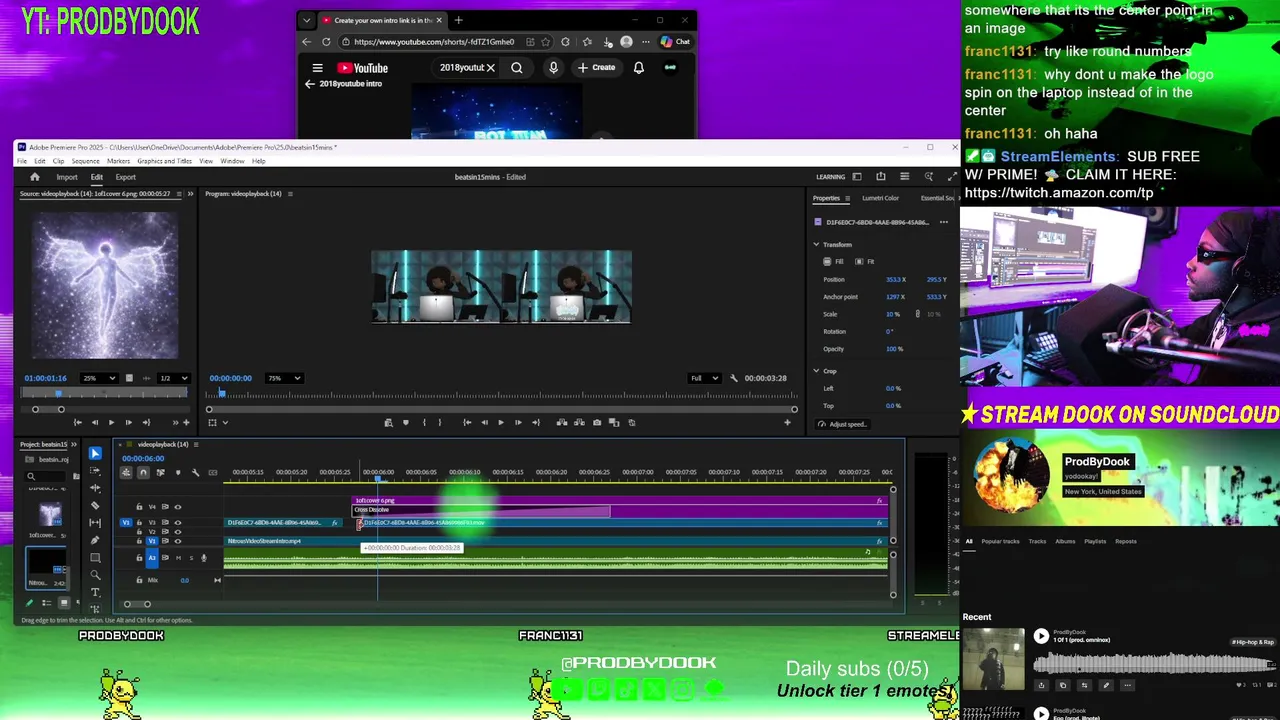Step forward one frame in Program monitor
This screenshot has width=1280, height=720.
(518, 422)
